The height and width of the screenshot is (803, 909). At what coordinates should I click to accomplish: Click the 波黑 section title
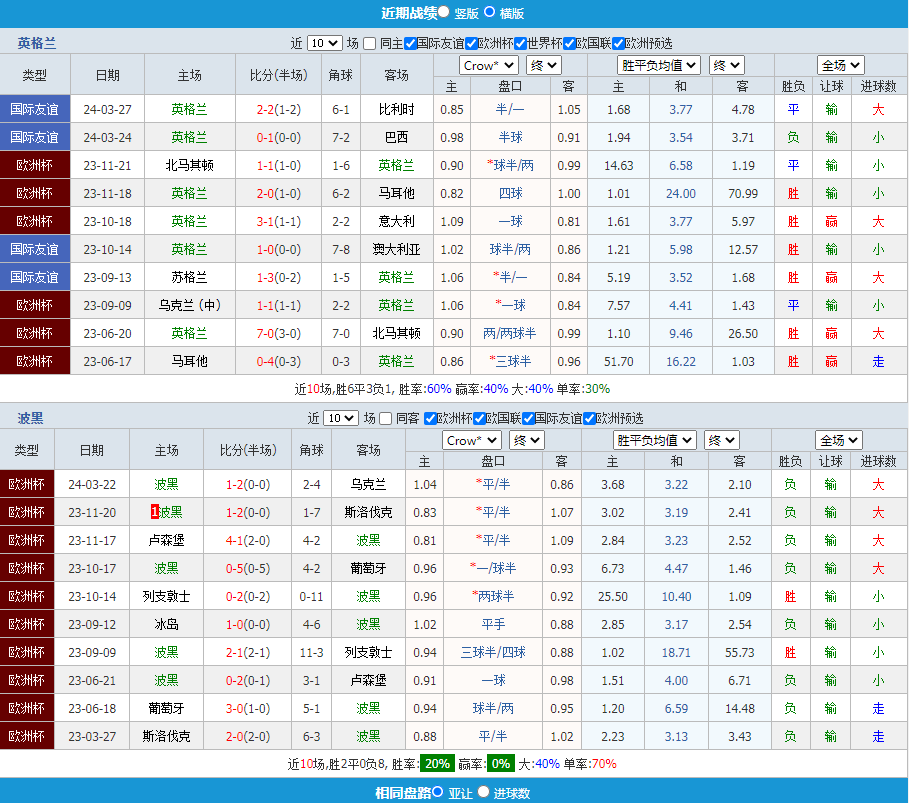[x=30, y=418]
